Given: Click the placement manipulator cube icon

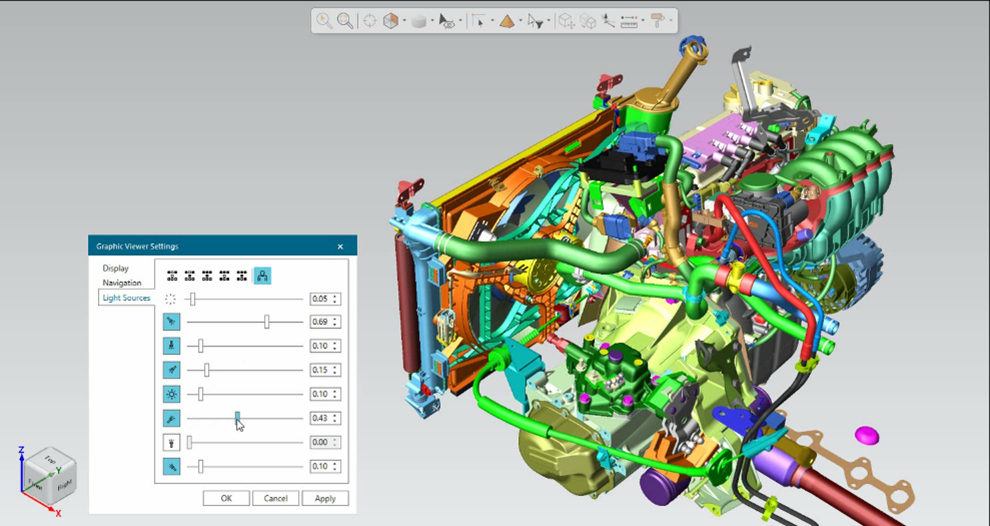Looking at the screenshot, I should point(566,21).
